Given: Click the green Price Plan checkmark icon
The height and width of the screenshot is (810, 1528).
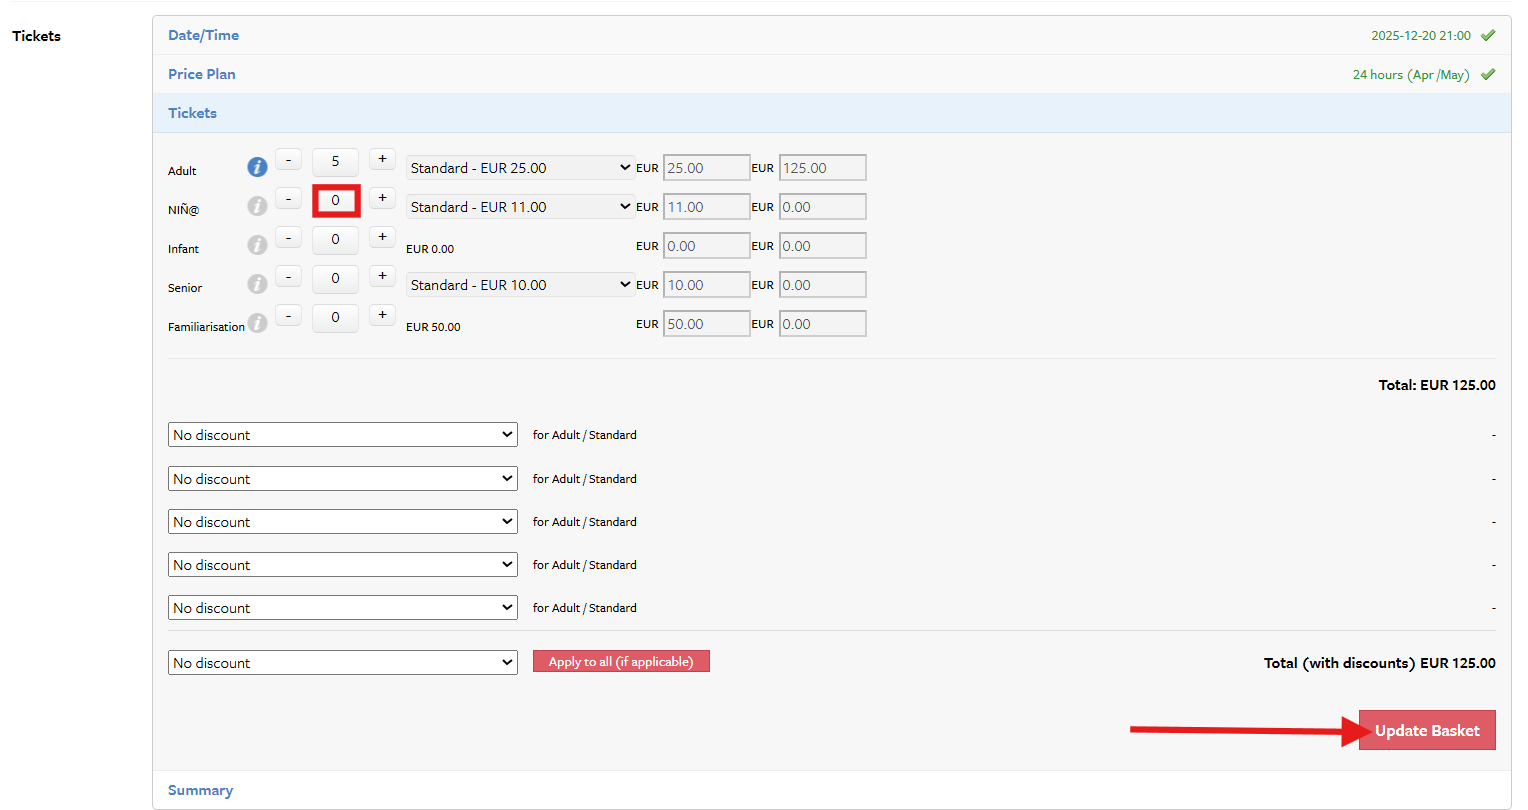Looking at the screenshot, I should tap(1488, 74).
